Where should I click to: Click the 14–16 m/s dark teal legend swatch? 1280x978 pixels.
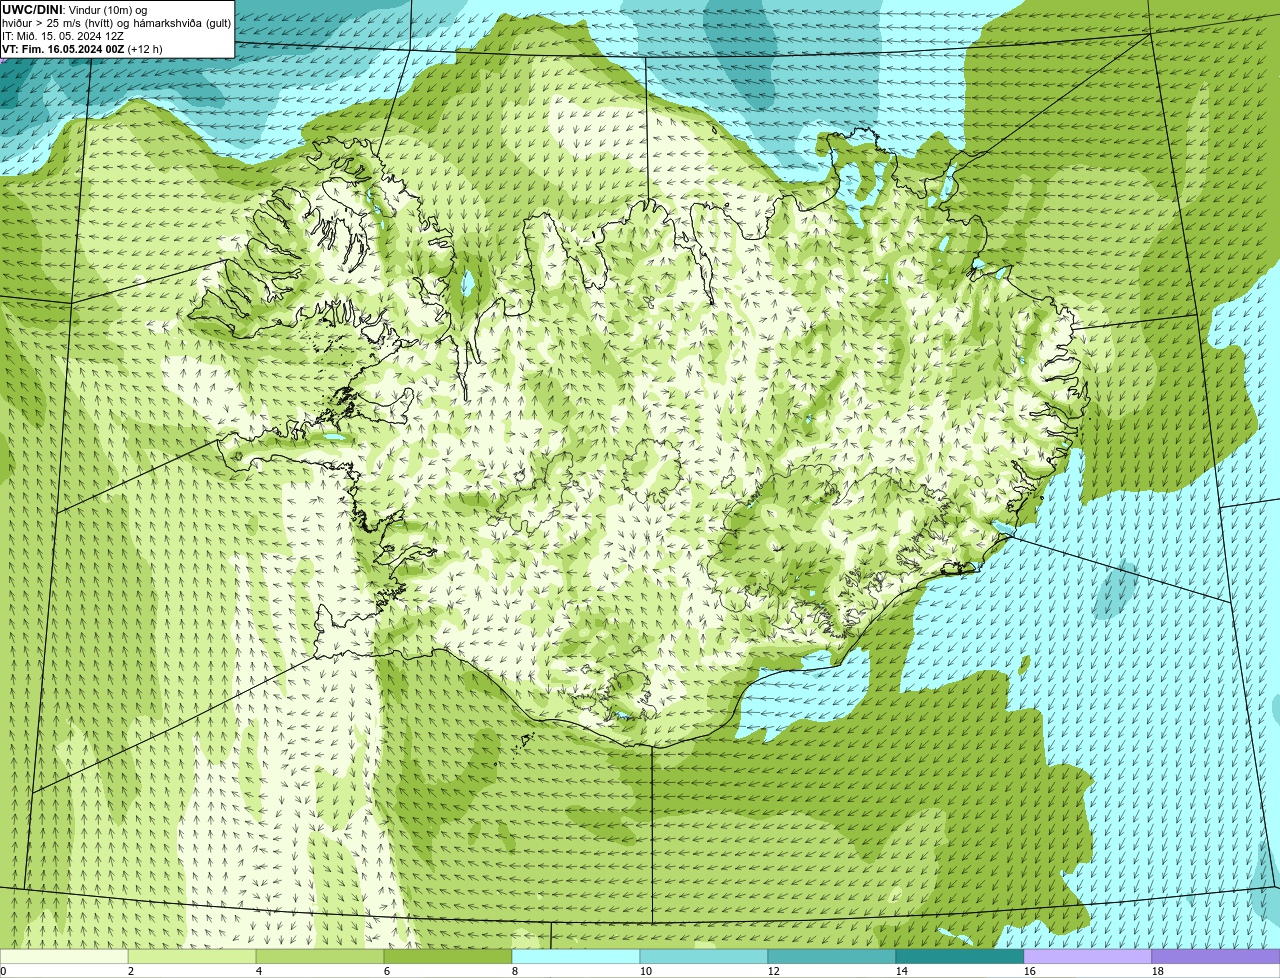960,956
